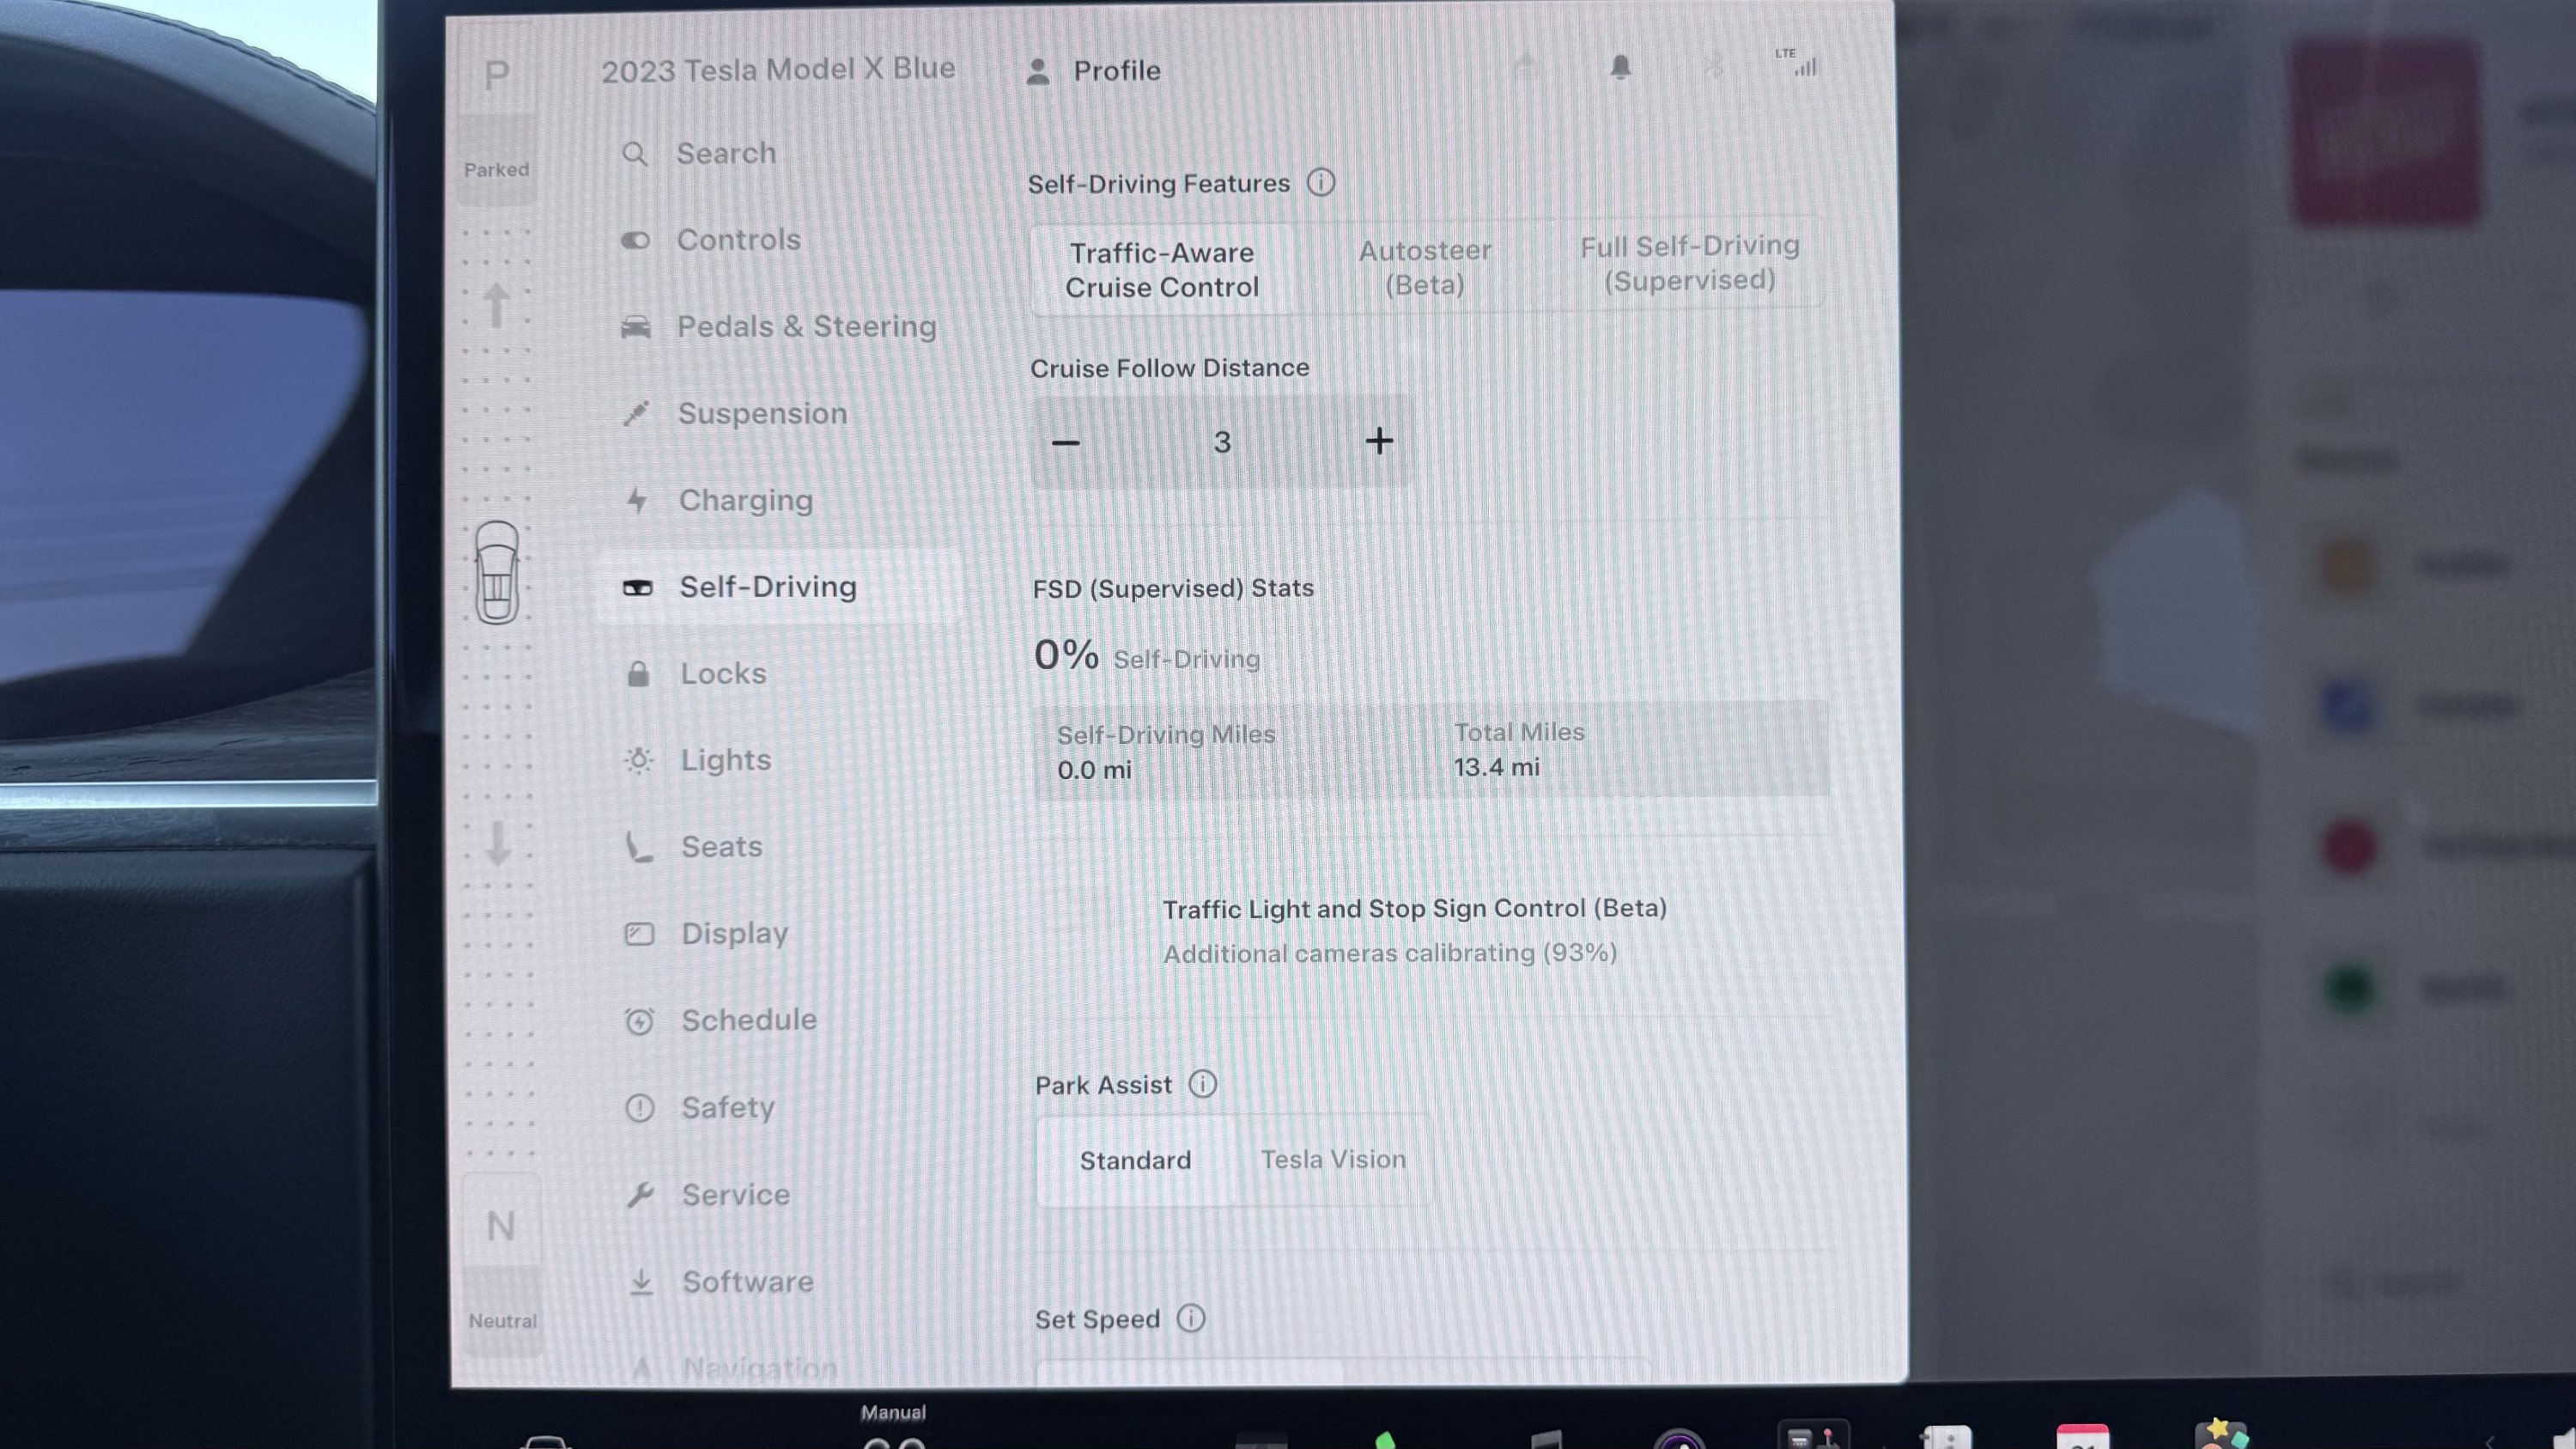
Task: Select Autosteer (Beta) option
Action: click(1425, 267)
